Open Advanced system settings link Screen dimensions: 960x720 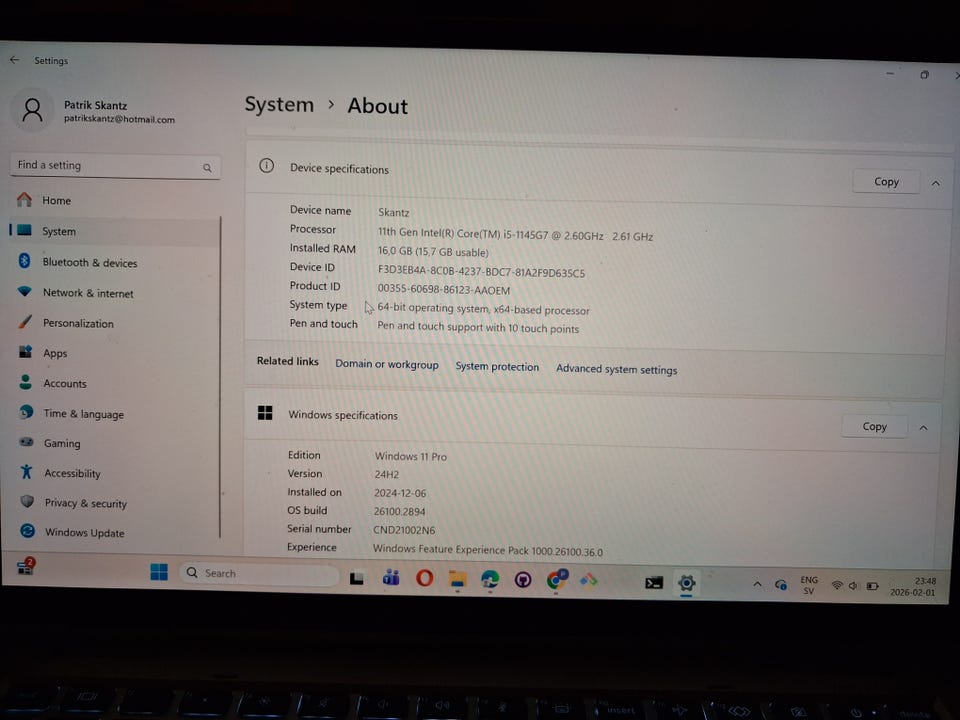[x=617, y=369]
